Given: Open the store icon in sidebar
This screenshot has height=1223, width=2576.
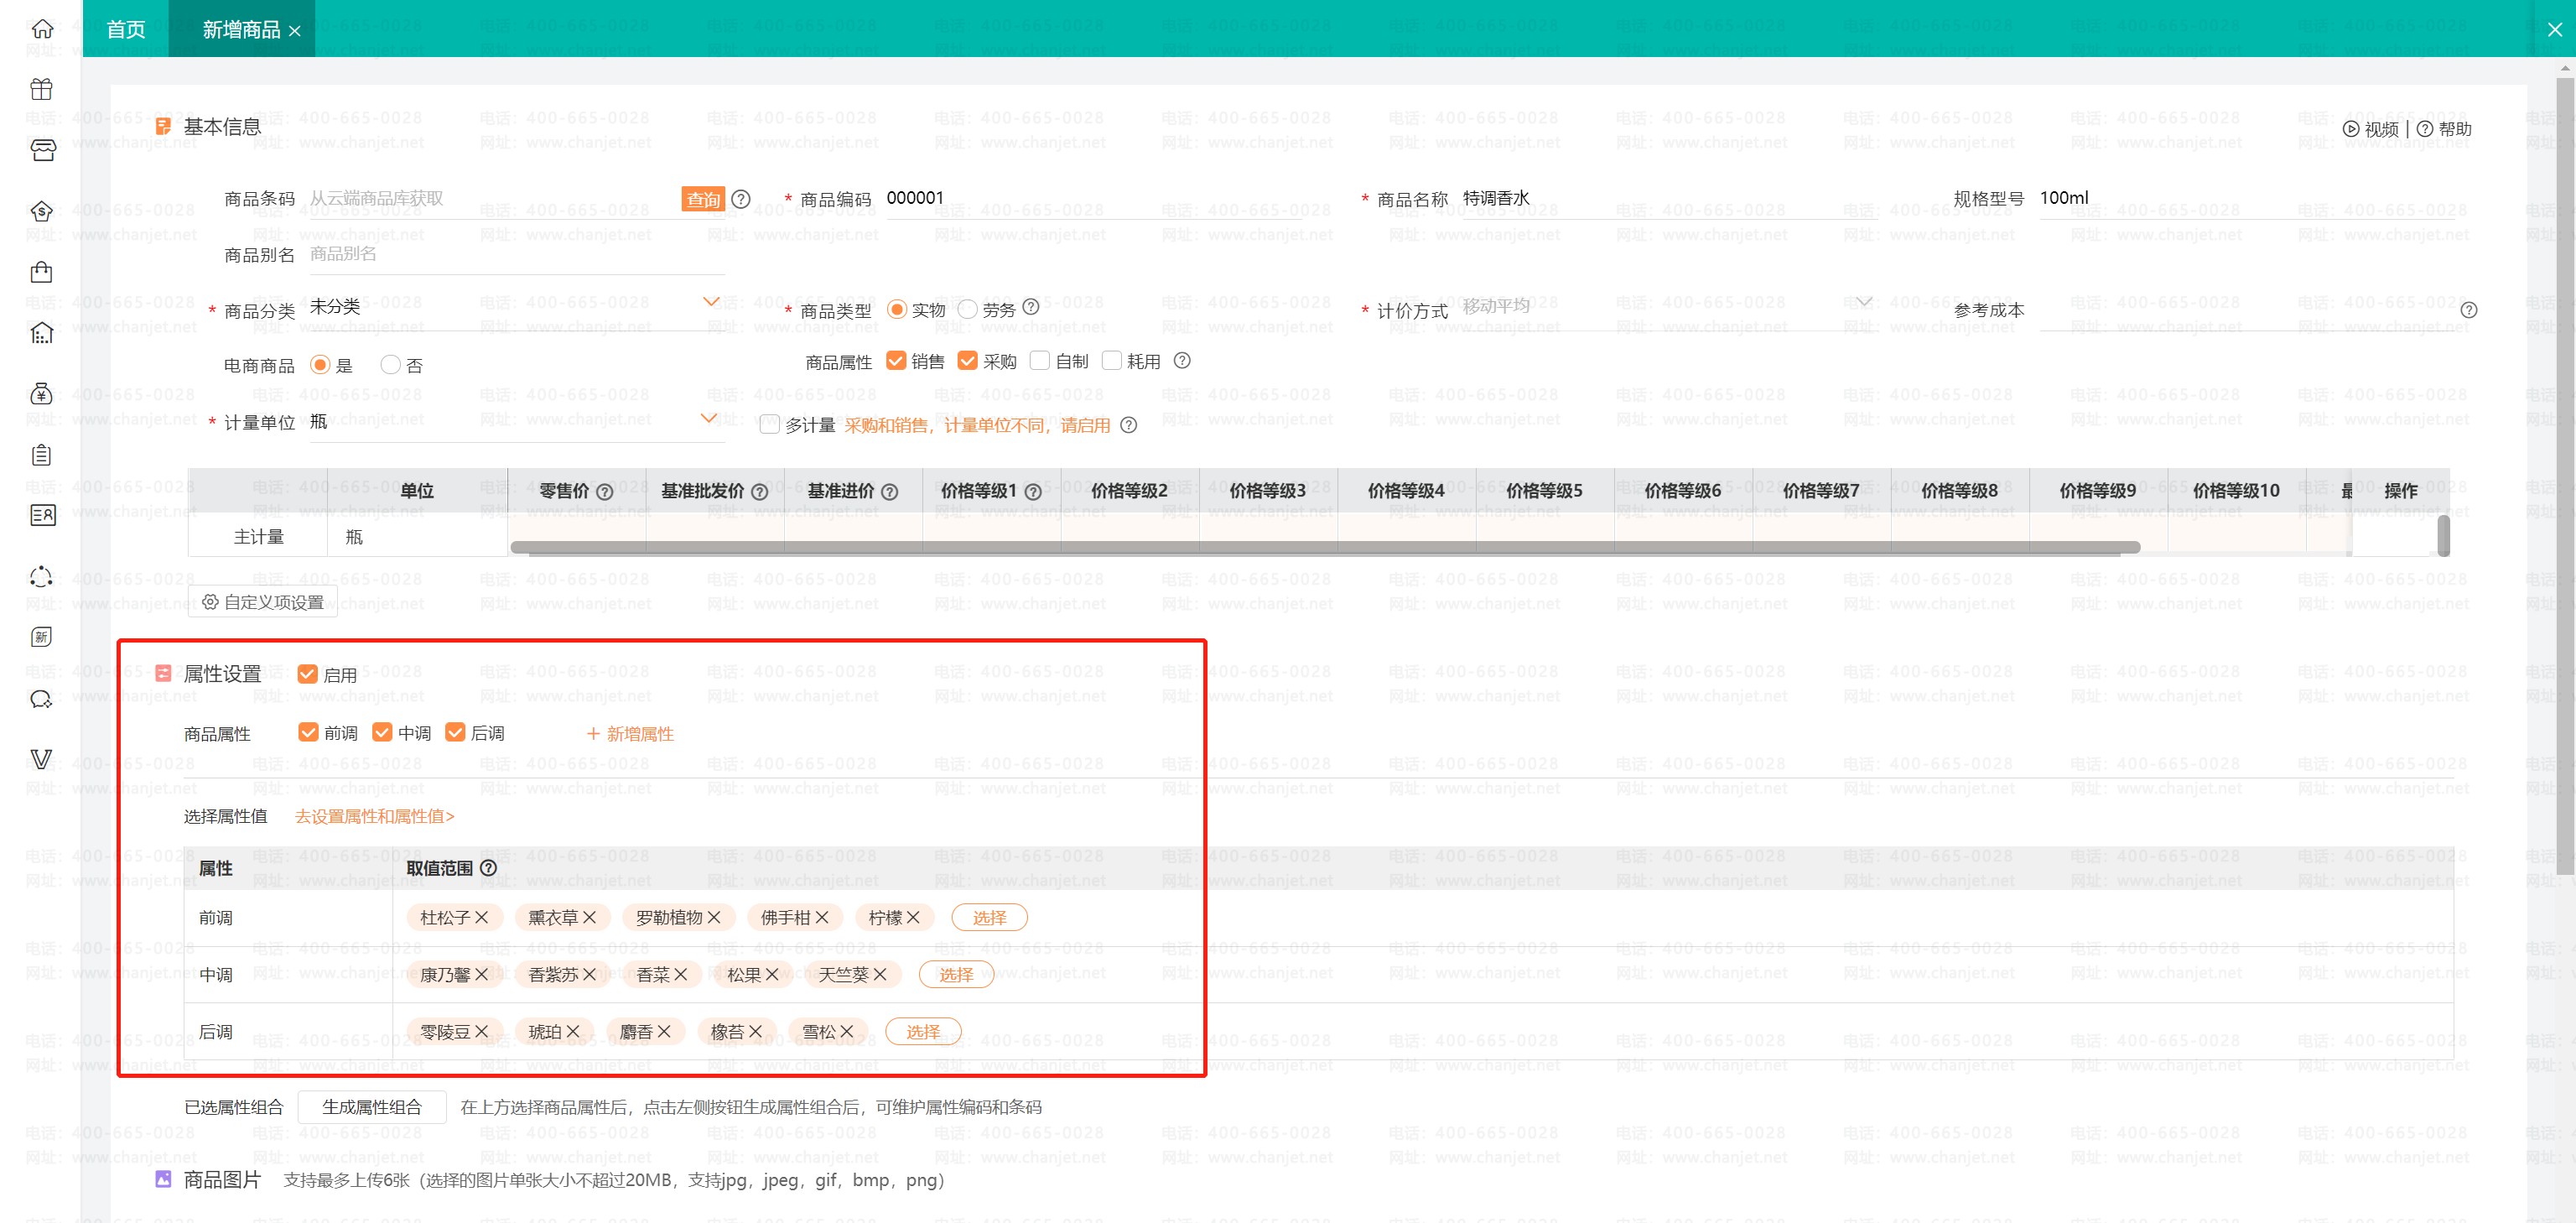Looking at the screenshot, I should [41, 150].
